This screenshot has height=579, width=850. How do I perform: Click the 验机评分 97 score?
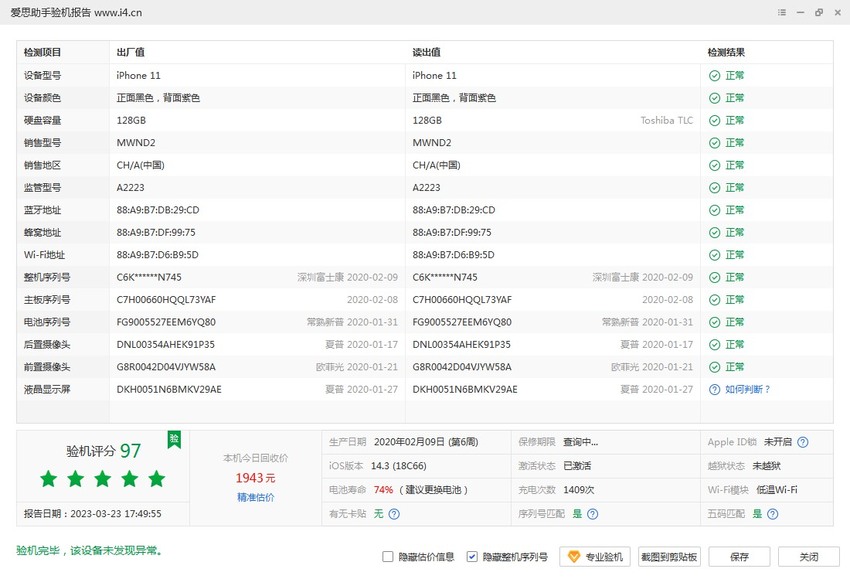[103, 451]
